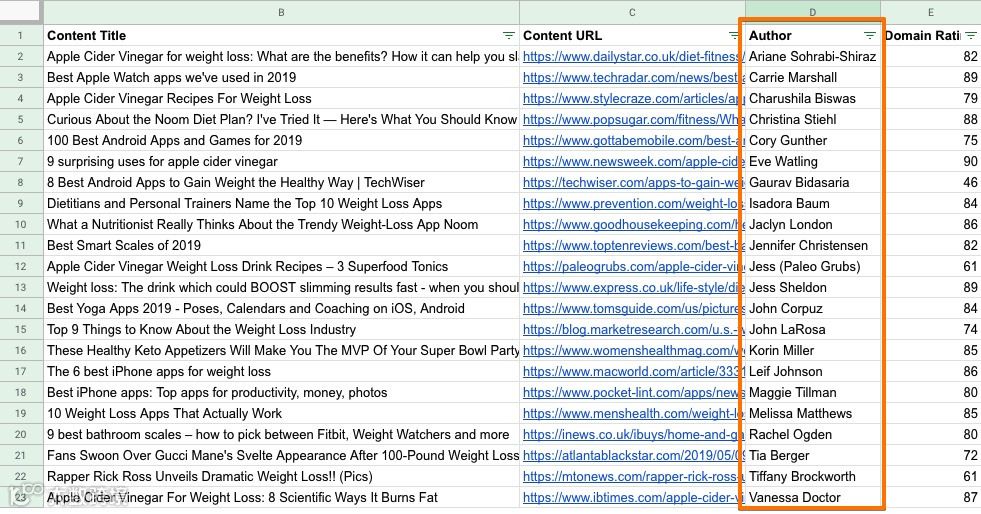Screen dimensions: 981x514
Task: Select the author cell Tia Berger
Action: click(x=813, y=456)
